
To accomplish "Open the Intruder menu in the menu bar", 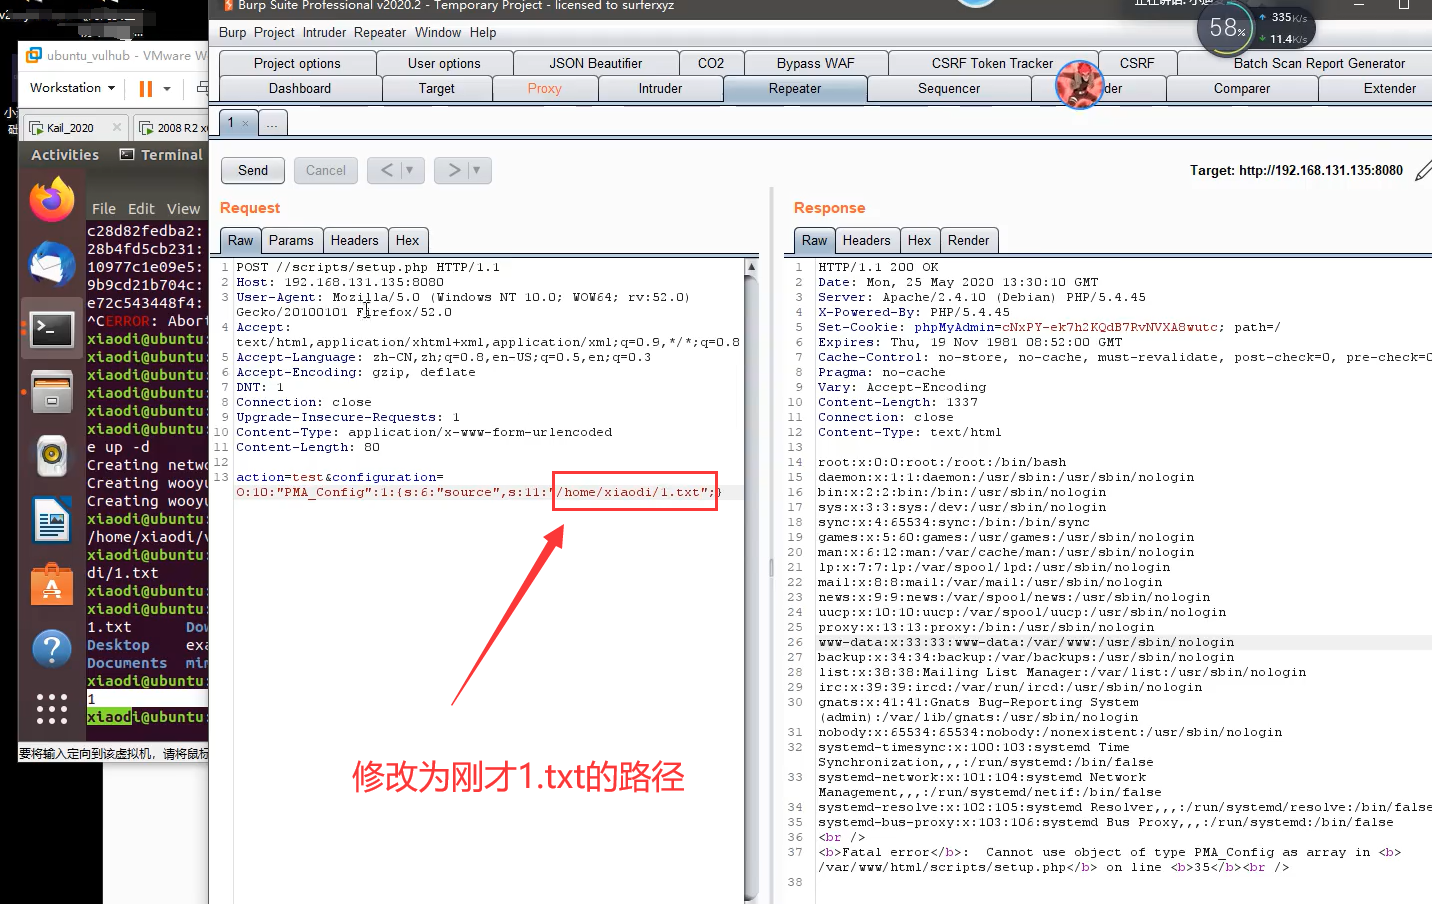I will coord(324,32).
